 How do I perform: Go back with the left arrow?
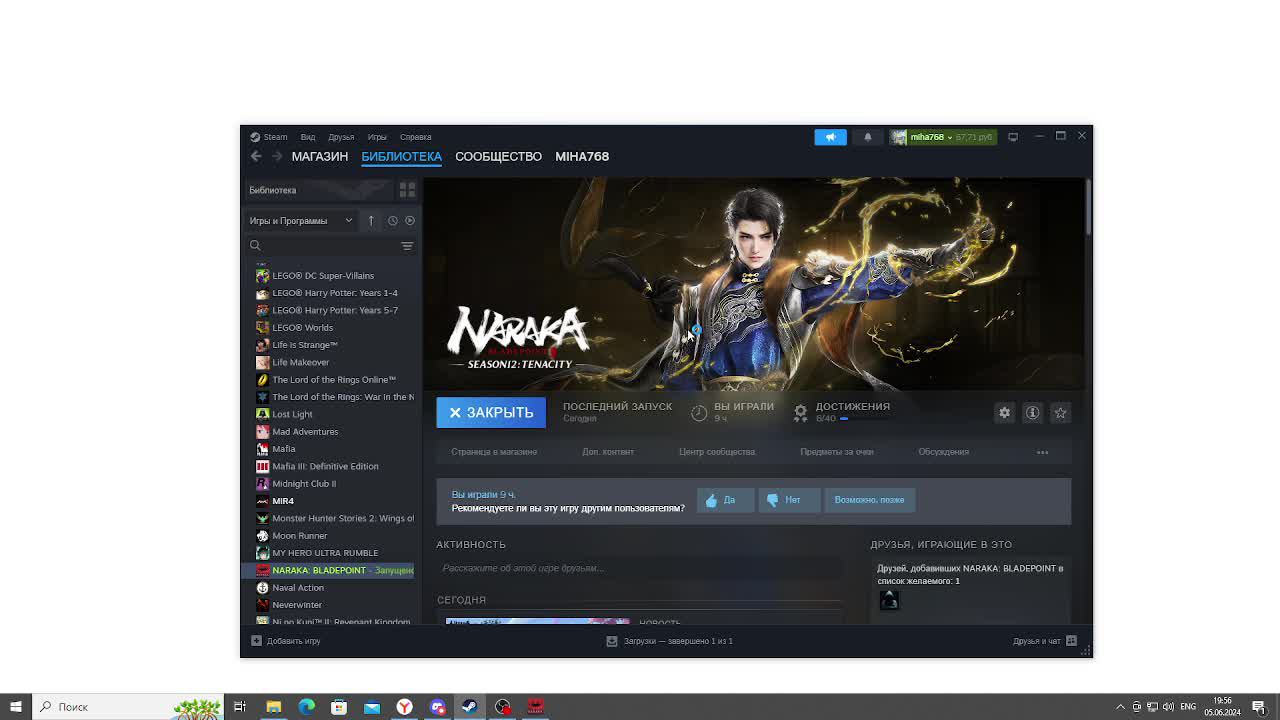(256, 156)
